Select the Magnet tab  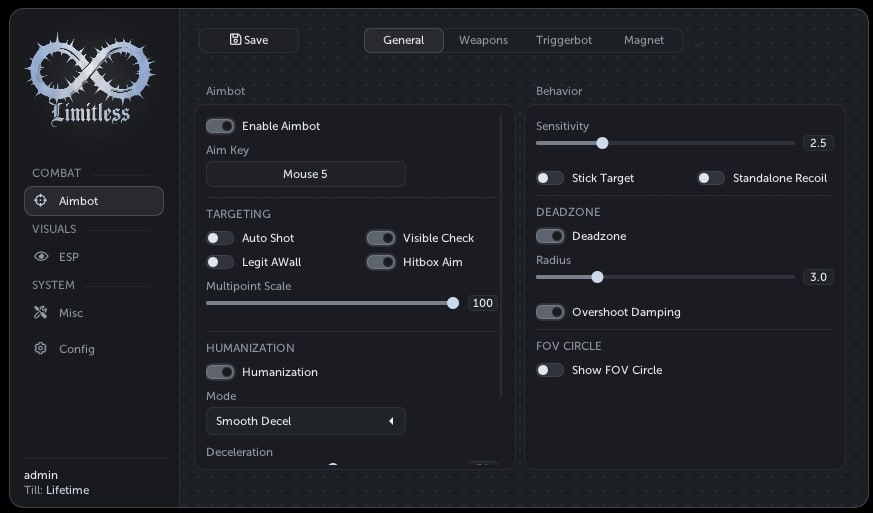644,40
